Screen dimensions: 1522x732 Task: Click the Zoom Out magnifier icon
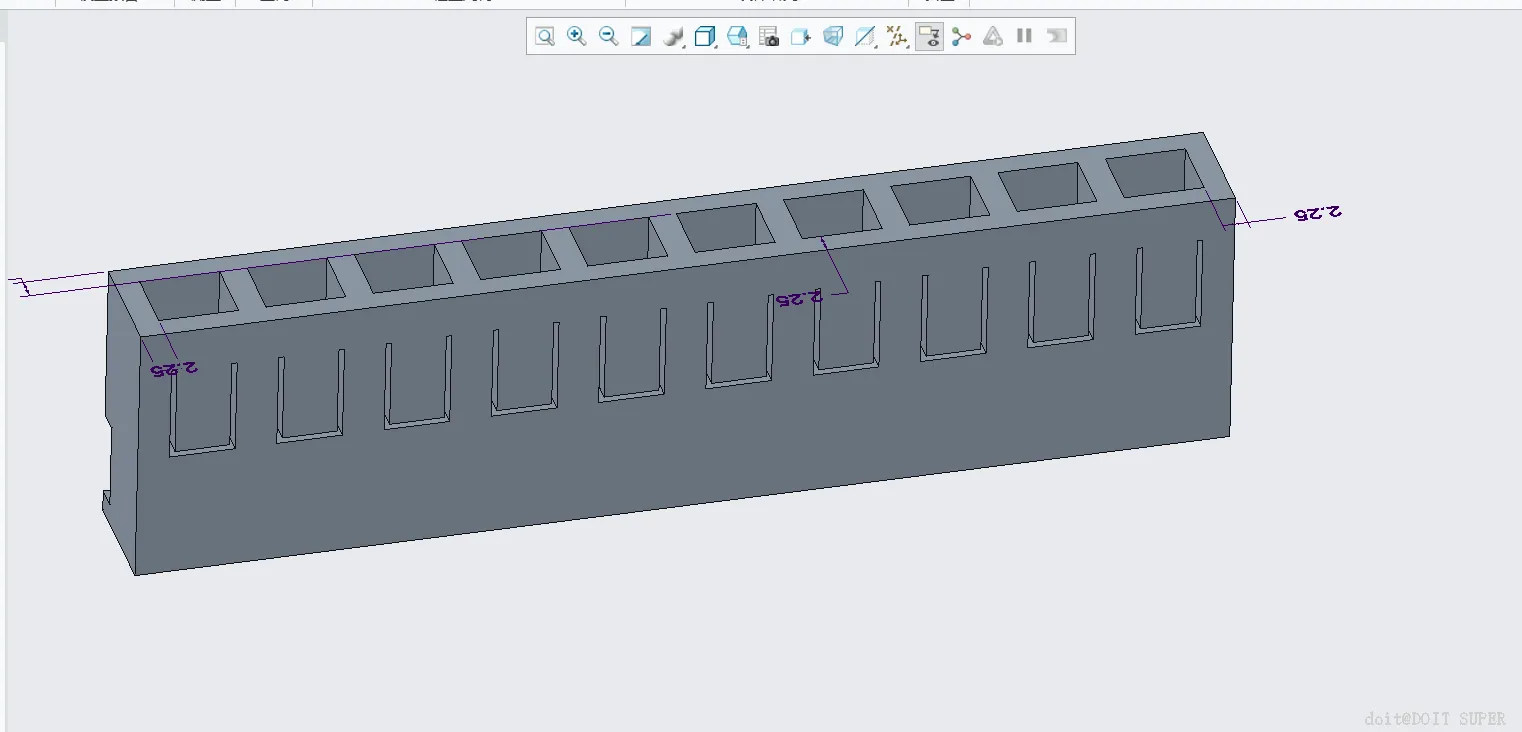[608, 37]
